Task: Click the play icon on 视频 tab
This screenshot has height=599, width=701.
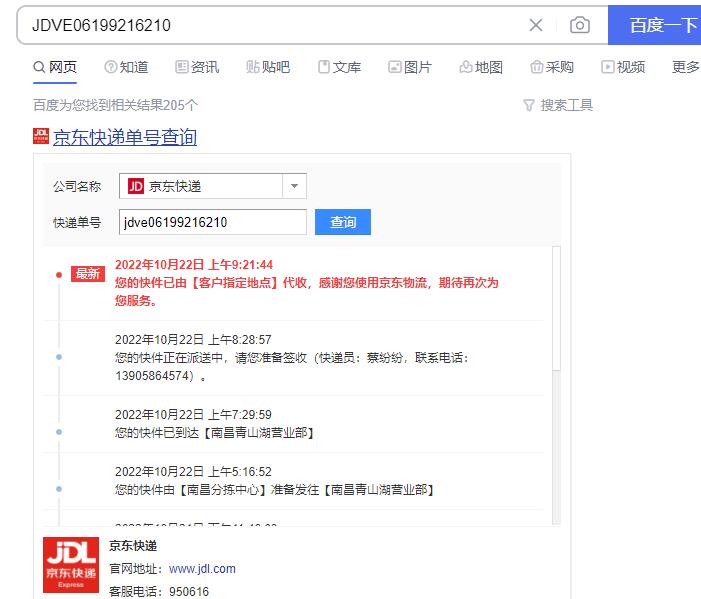Action: click(x=608, y=67)
